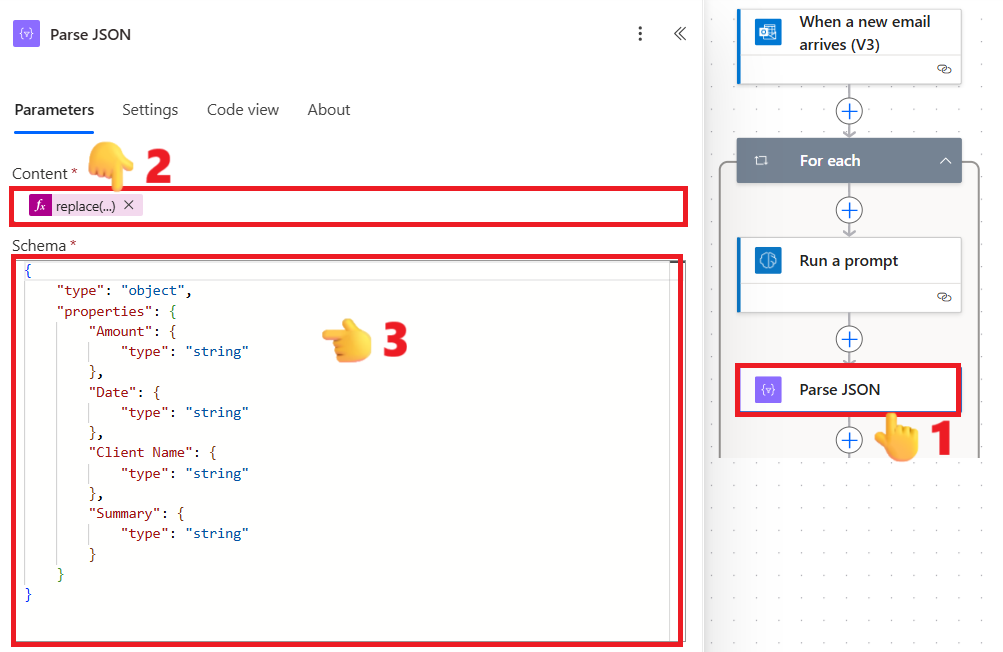Viewport: 1003px width, 652px height.
Task: Click the Outlook icon on email trigger
Action: (768, 32)
